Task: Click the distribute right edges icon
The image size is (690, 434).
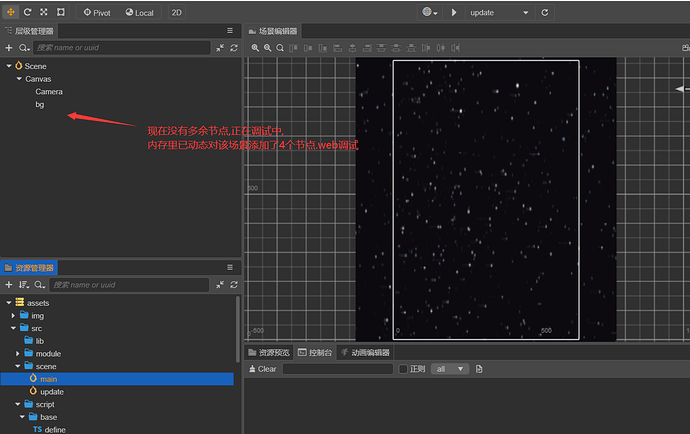Action: pyautogui.click(x=455, y=48)
